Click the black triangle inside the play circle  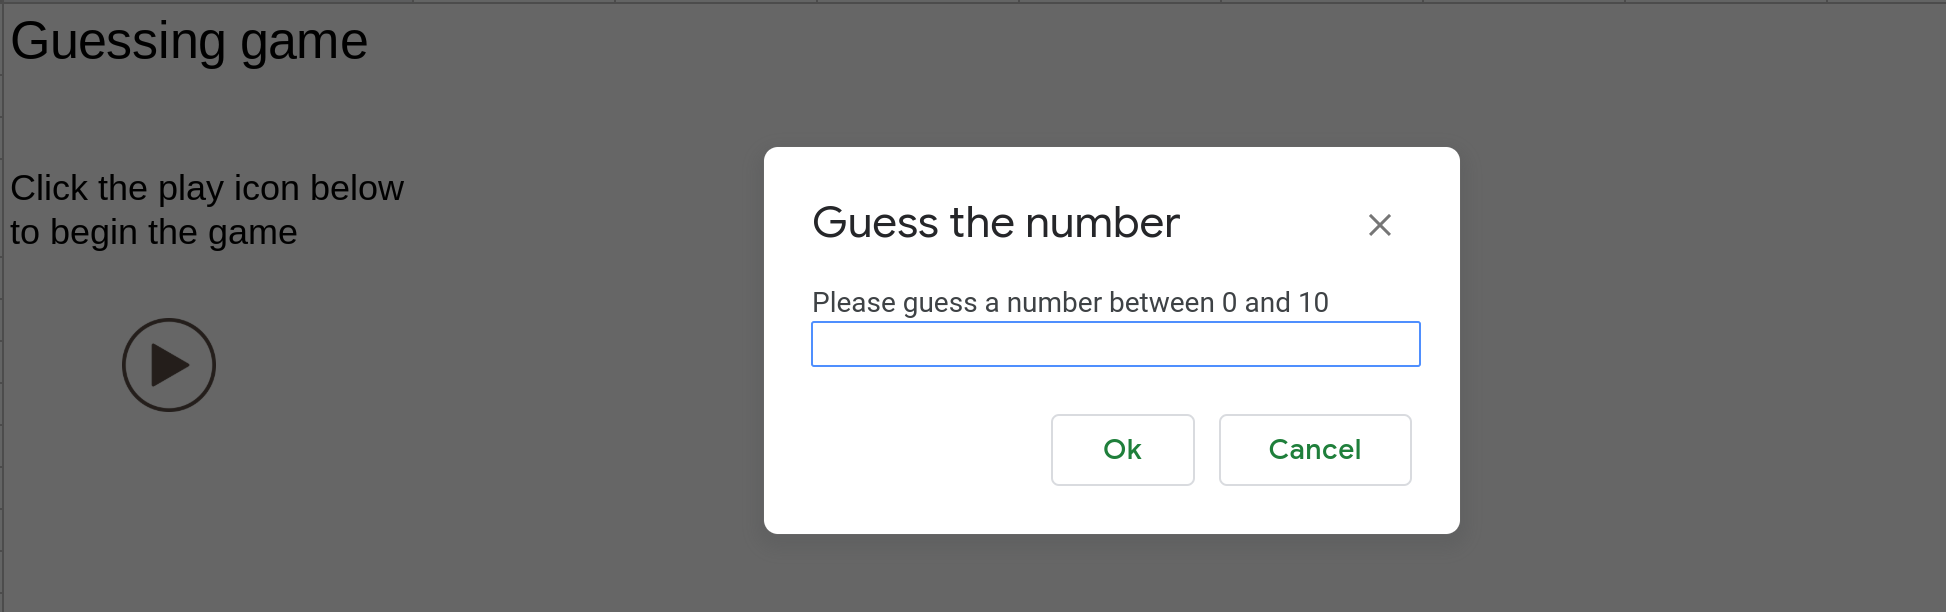(x=169, y=365)
